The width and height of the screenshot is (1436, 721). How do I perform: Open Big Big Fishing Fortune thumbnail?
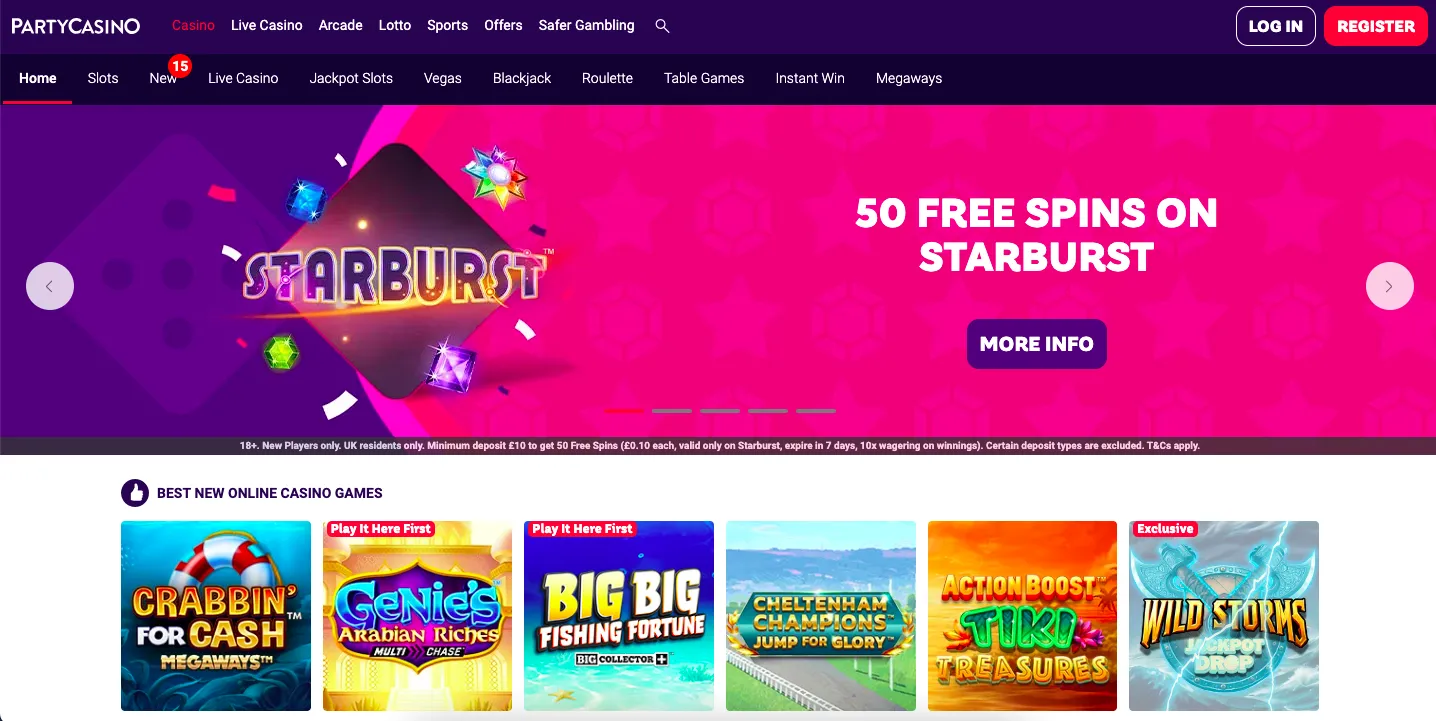(x=619, y=616)
